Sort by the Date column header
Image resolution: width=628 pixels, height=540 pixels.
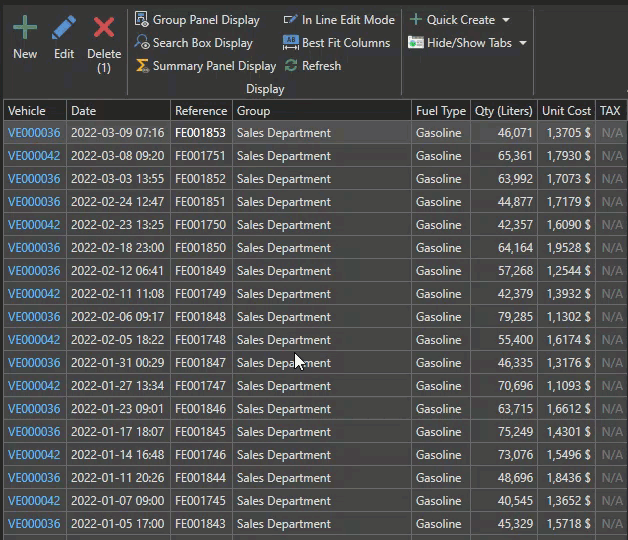118,111
